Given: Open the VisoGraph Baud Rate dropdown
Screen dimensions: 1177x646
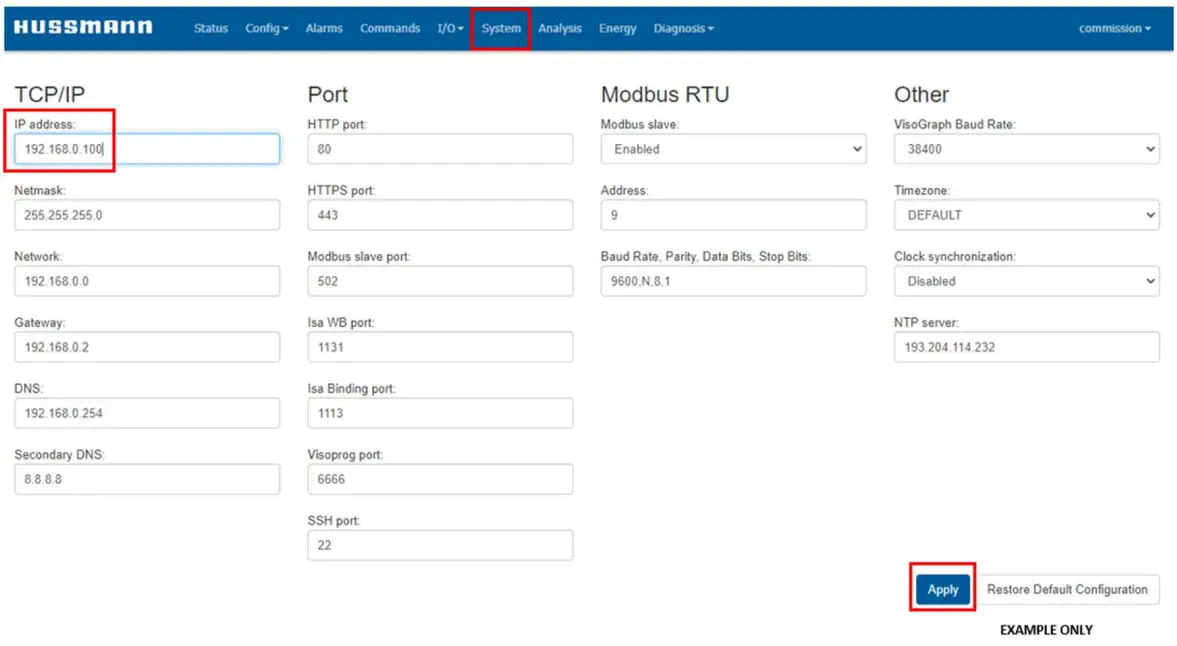Looking at the screenshot, I should [x=1026, y=149].
